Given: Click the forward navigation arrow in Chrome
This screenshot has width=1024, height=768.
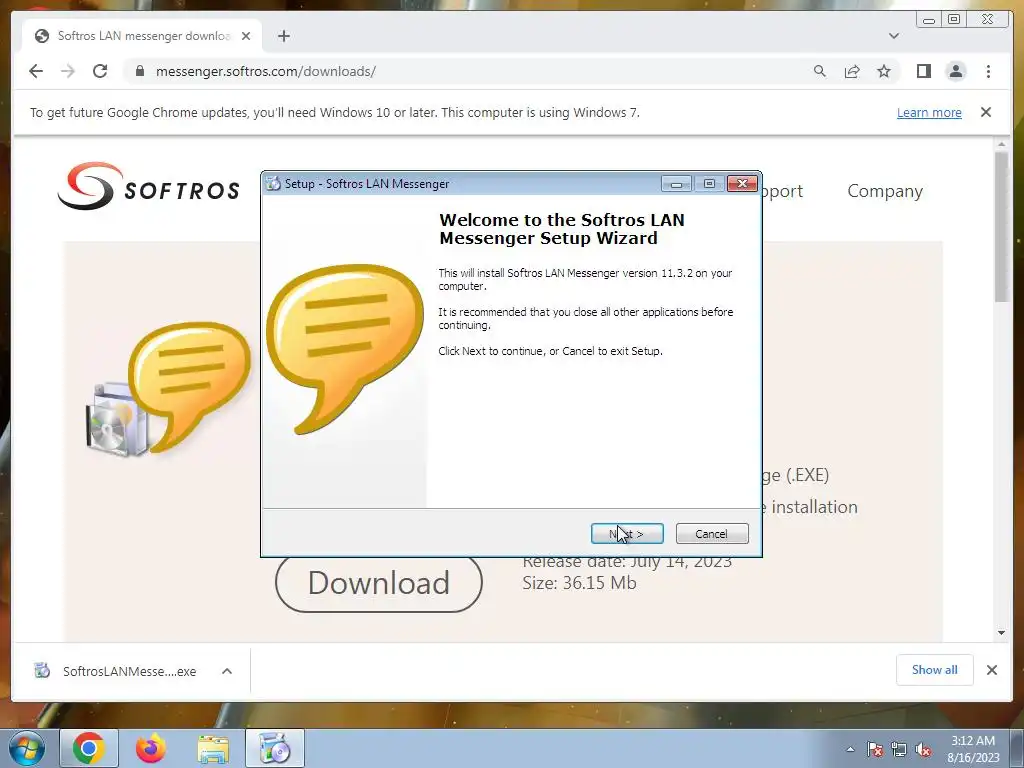Looking at the screenshot, I should [x=68, y=71].
